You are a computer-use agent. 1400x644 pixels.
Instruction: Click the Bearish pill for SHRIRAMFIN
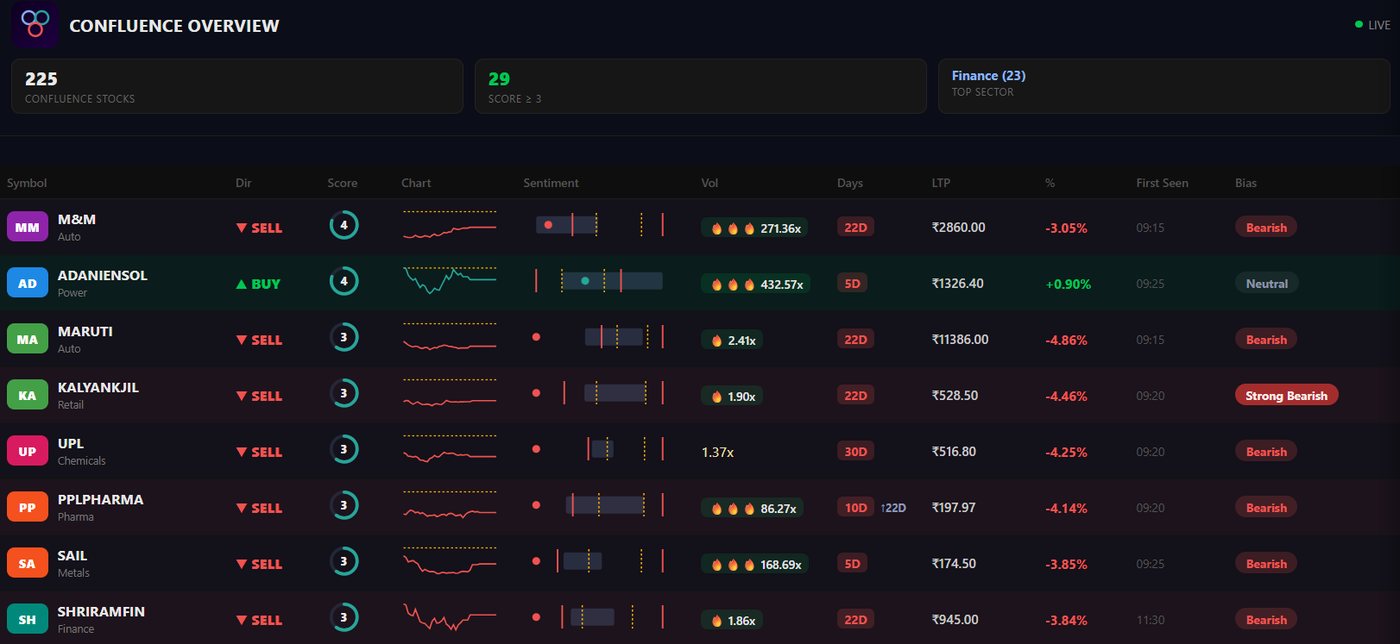pos(1266,619)
